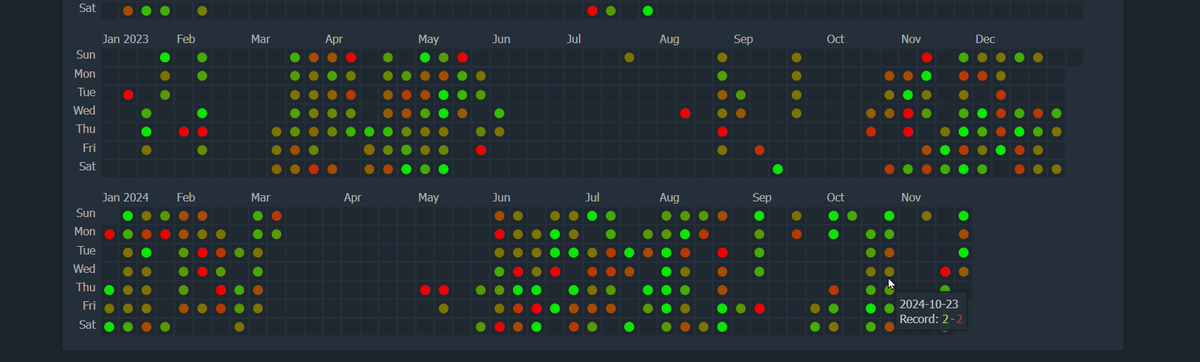Select the Friday dot in January 2023

coord(147,150)
